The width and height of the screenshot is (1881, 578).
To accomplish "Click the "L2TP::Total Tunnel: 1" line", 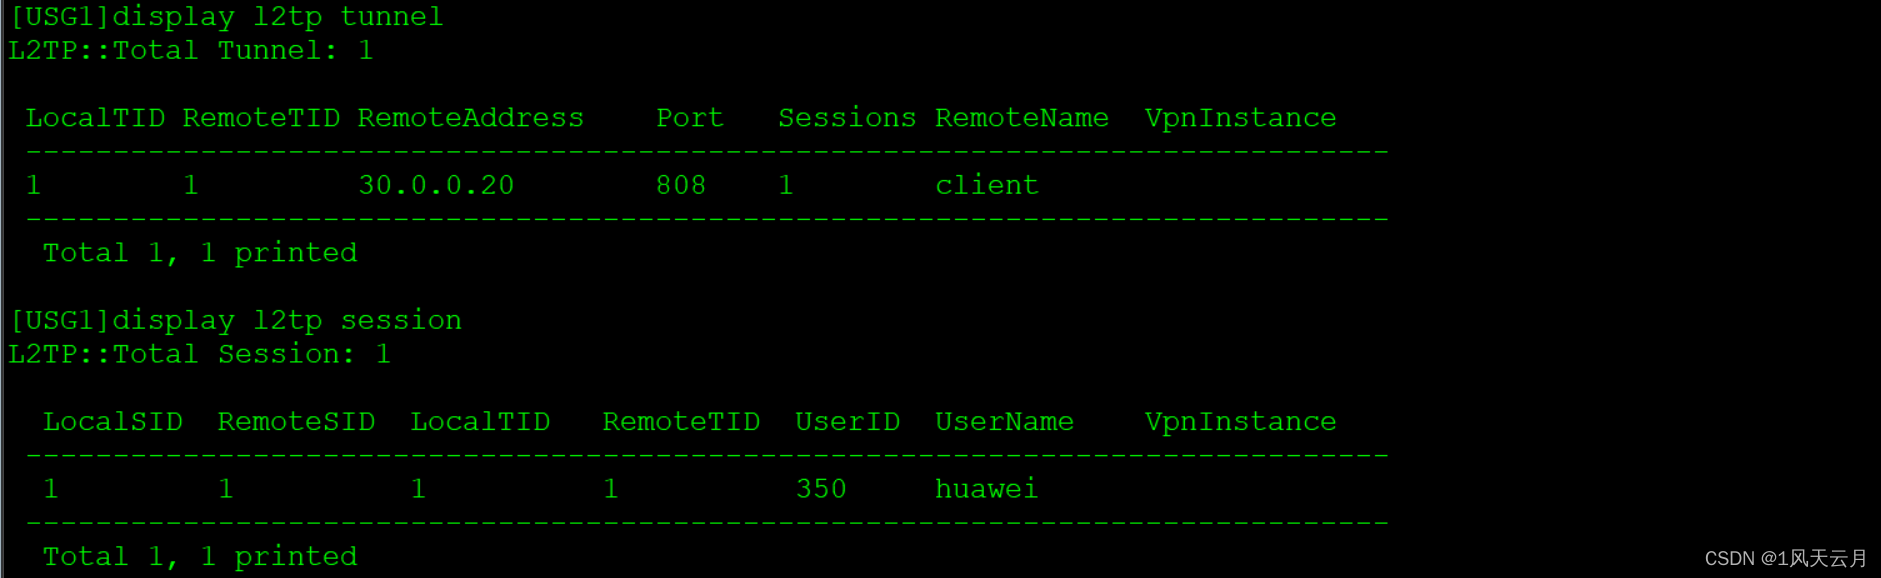I will (190, 51).
